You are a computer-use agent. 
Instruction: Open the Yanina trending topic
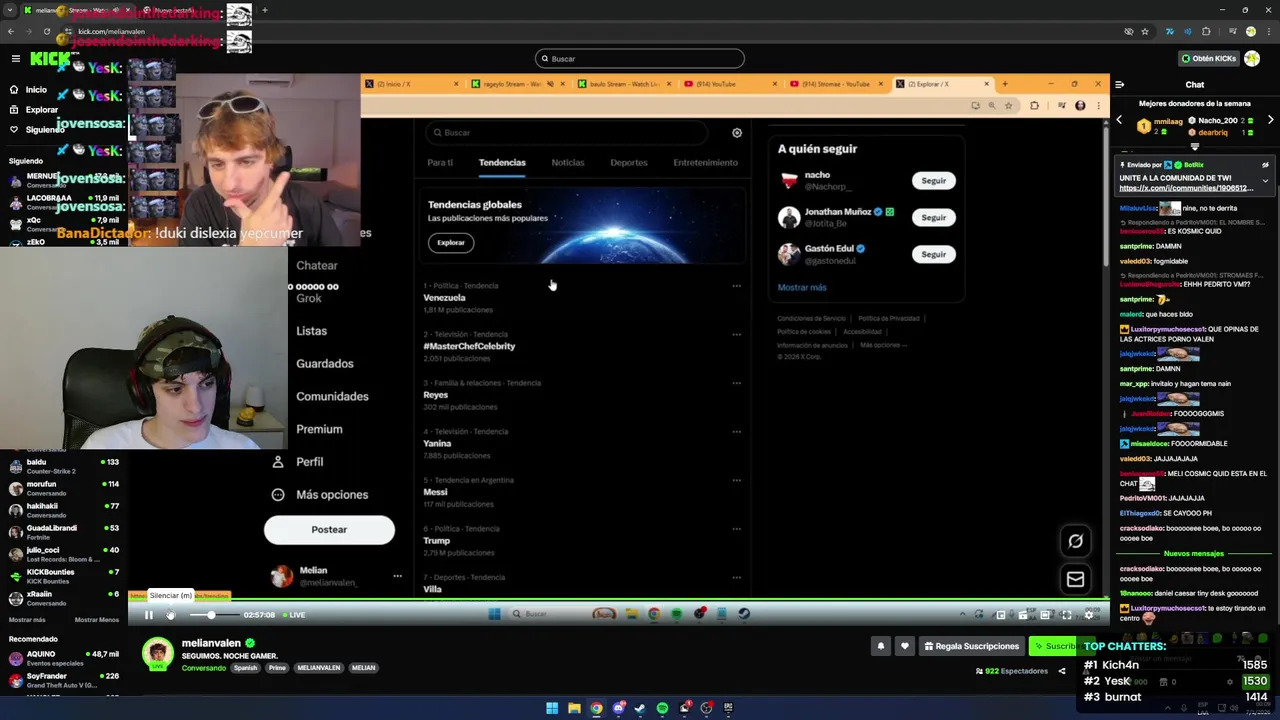click(x=437, y=444)
